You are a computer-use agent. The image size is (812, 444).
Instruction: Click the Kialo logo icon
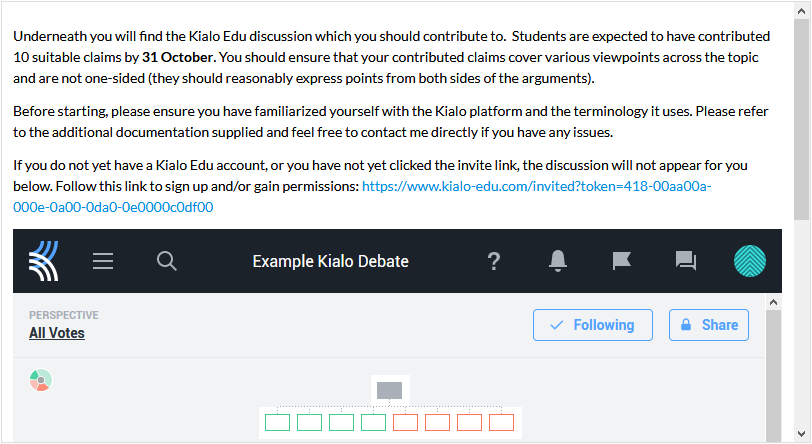click(44, 261)
